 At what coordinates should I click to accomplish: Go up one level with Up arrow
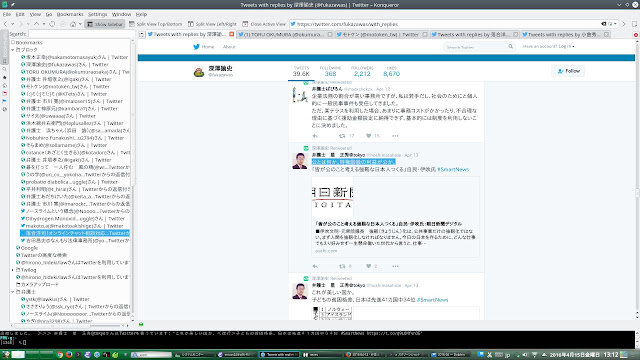point(36,24)
